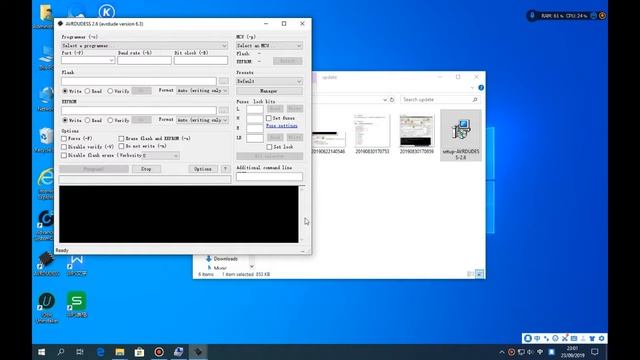Enable the Set lock checkbox
The width and height of the screenshot is (640, 360).
click(x=269, y=147)
